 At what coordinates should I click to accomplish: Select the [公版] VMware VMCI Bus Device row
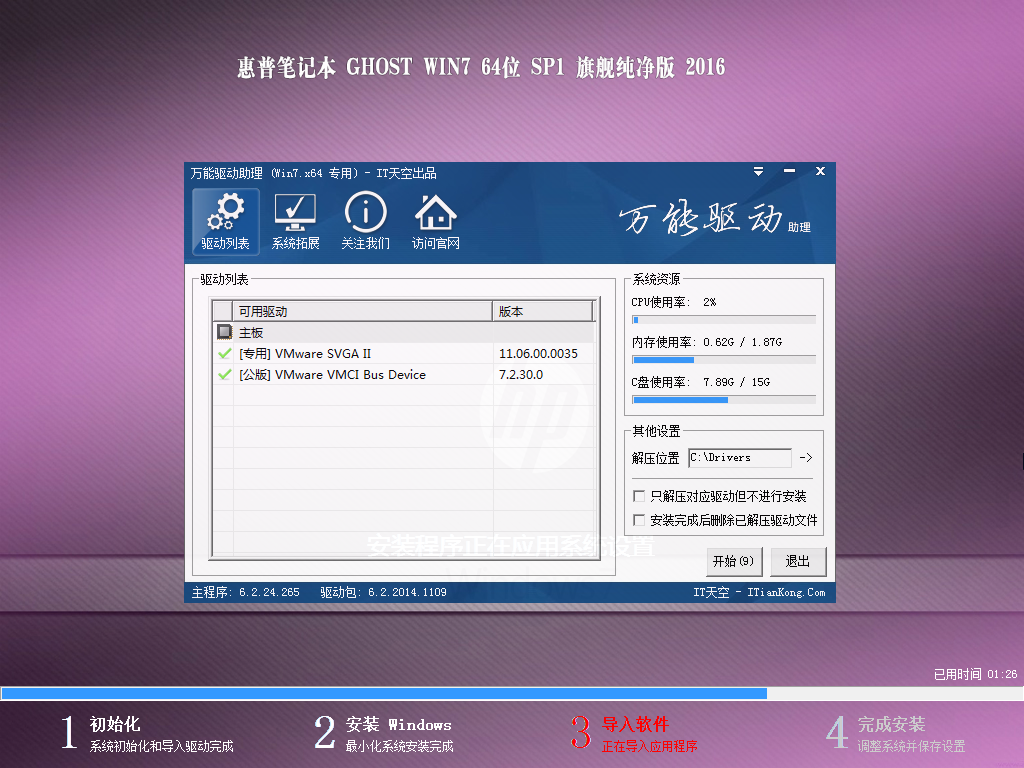click(403, 374)
